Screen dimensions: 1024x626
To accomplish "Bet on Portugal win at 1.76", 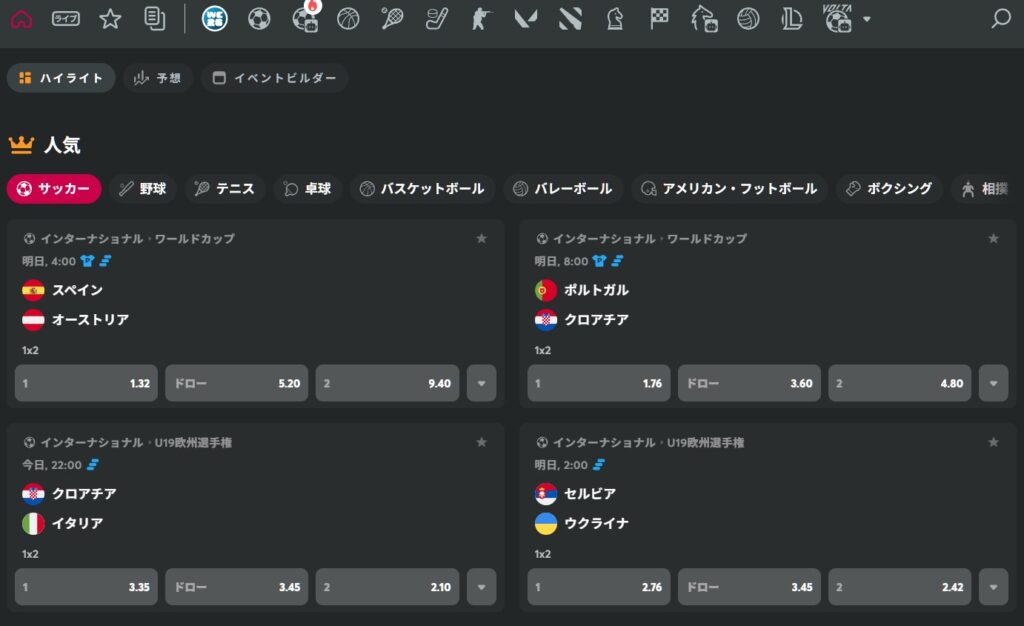I will tap(599, 383).
